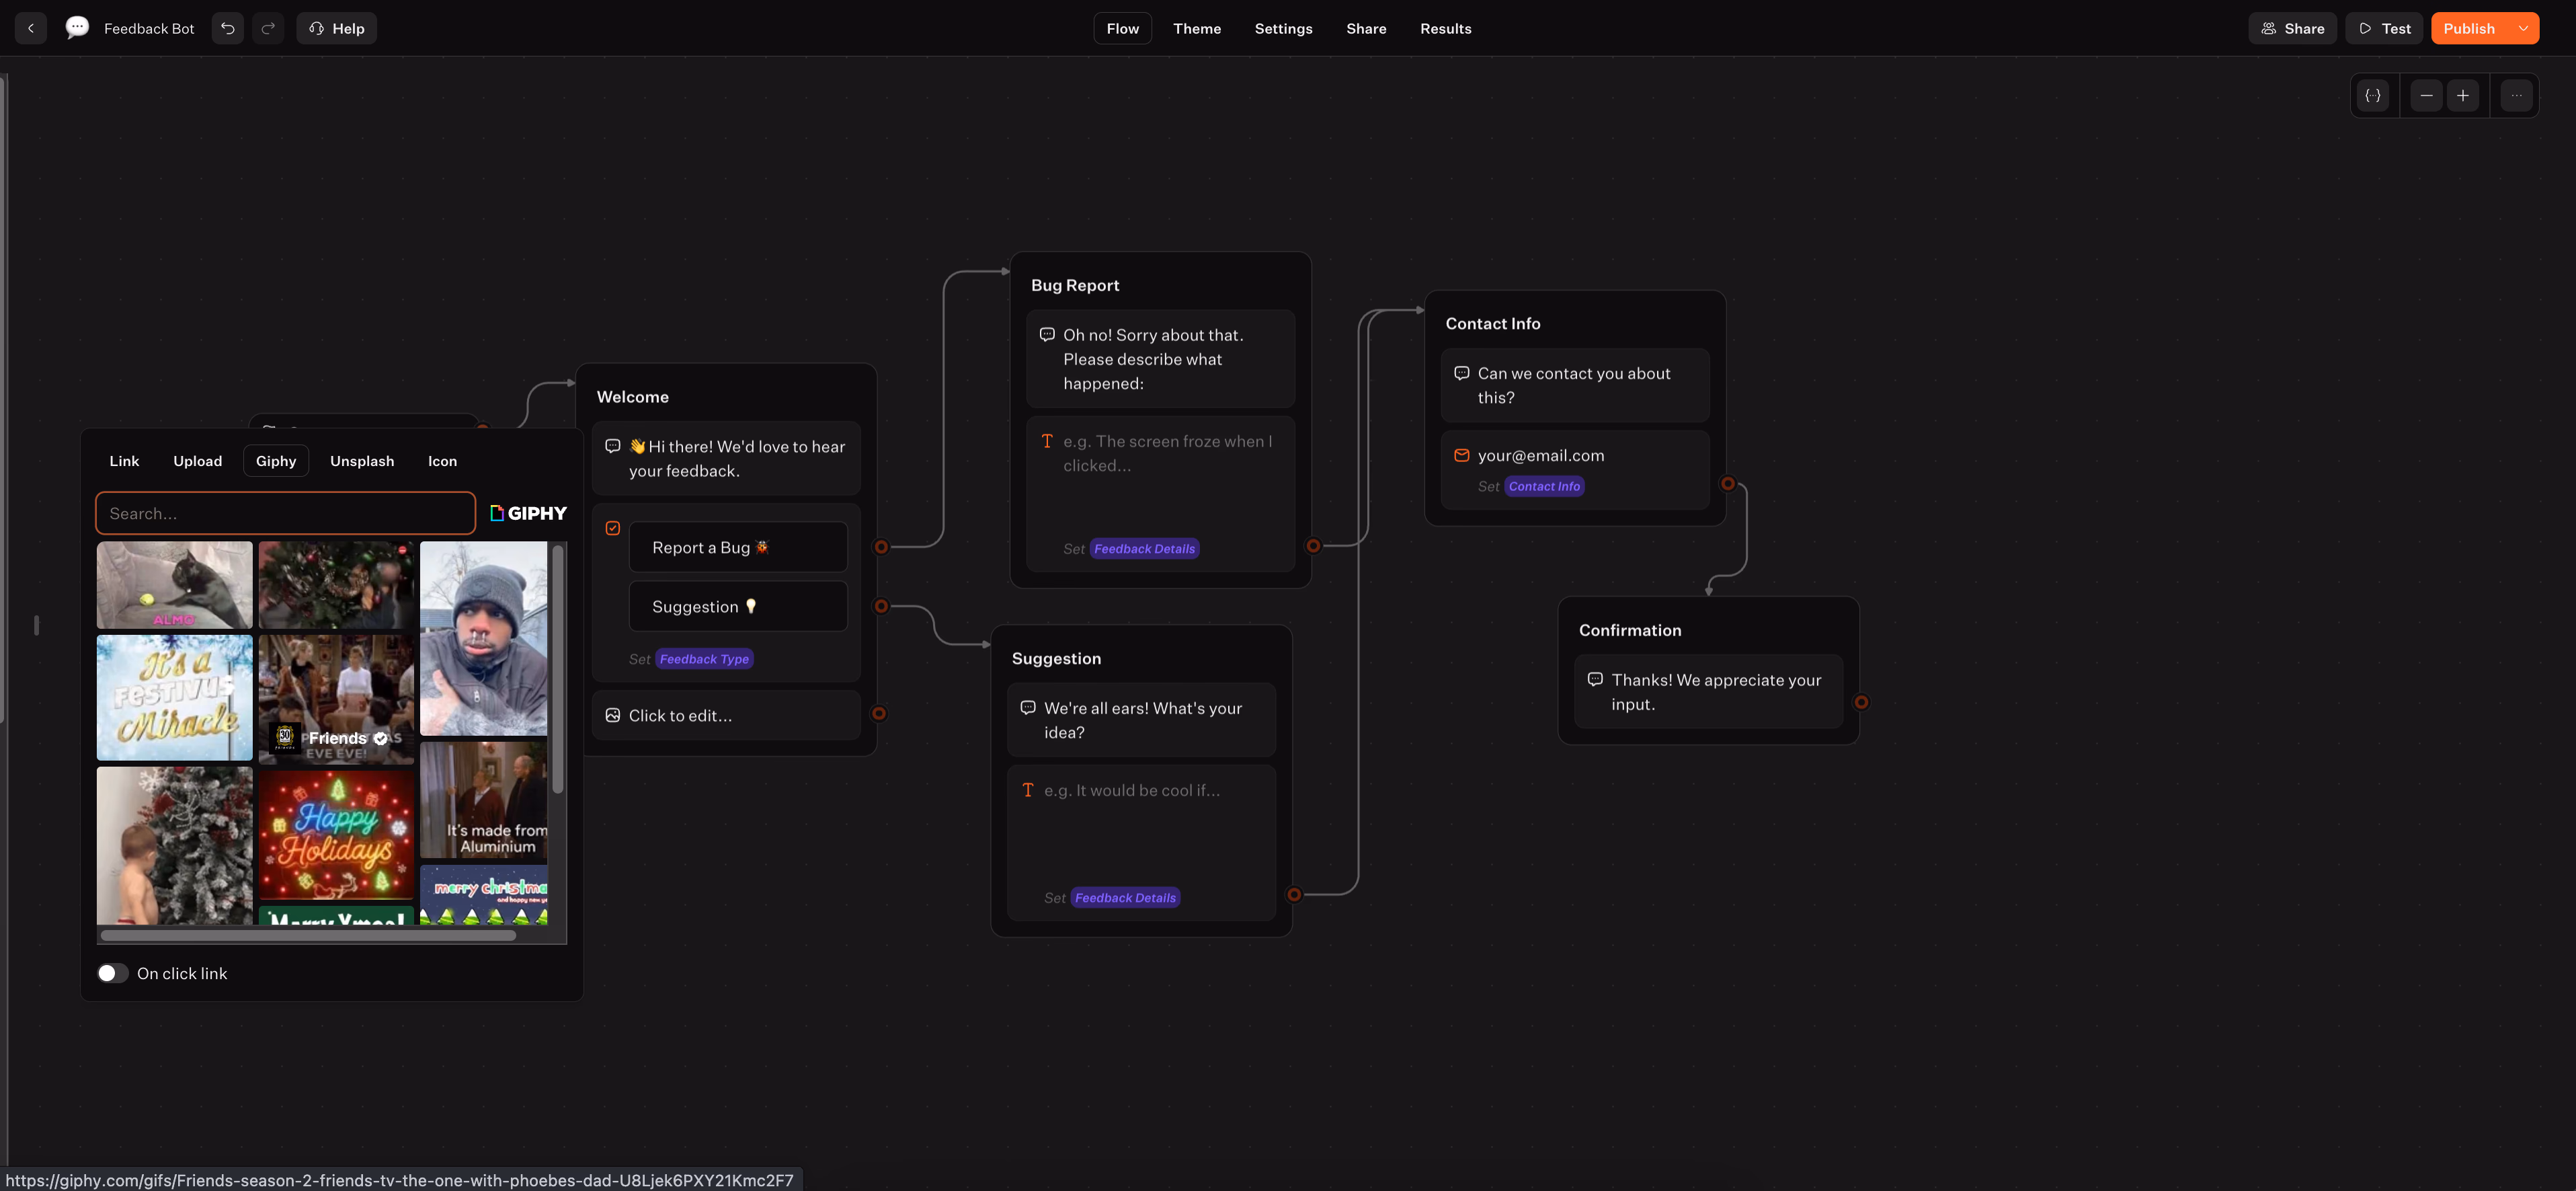
Task: Zoom out canvas with minus icon
Action: coord(2426,96)
